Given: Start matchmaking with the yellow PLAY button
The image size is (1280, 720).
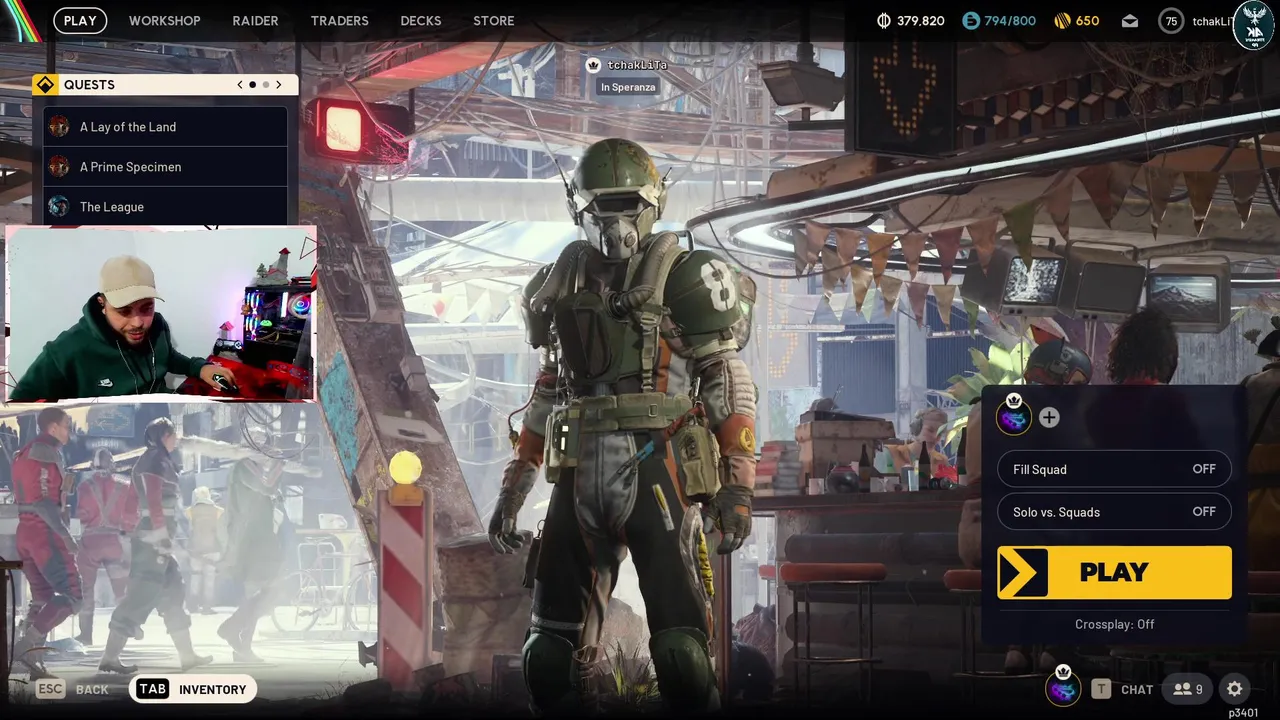Looking at the screenshot, I should tap(1114, 573).
